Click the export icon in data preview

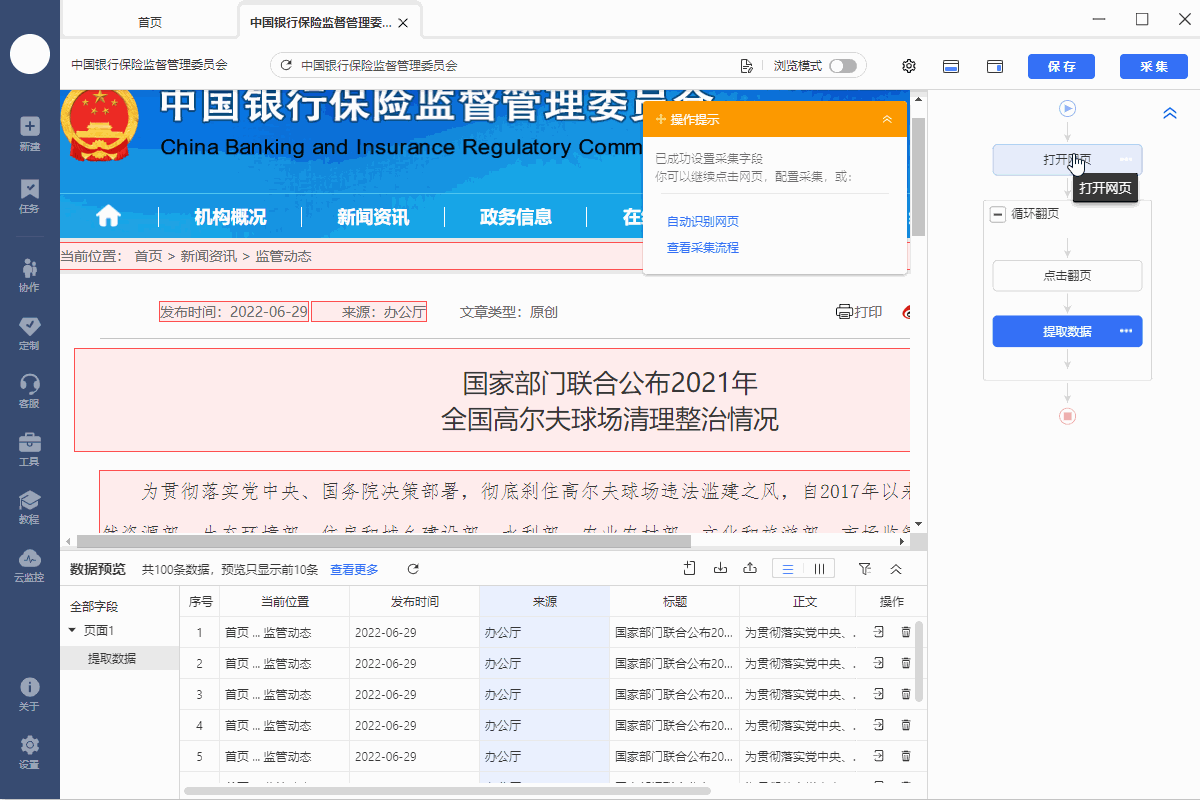point(750,569)
